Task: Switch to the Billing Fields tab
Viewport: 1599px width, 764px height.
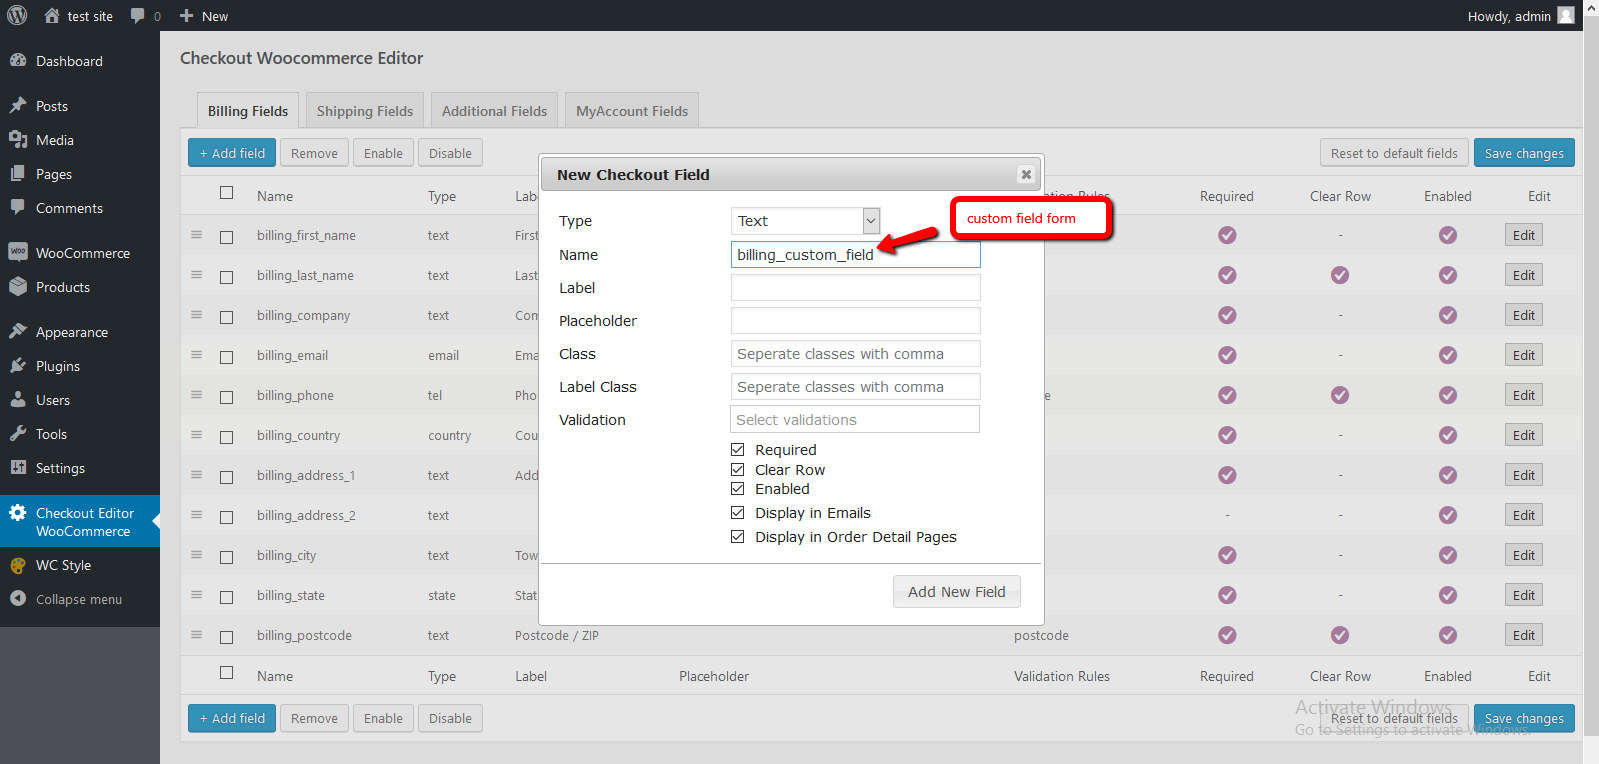Action: (248, 111)
